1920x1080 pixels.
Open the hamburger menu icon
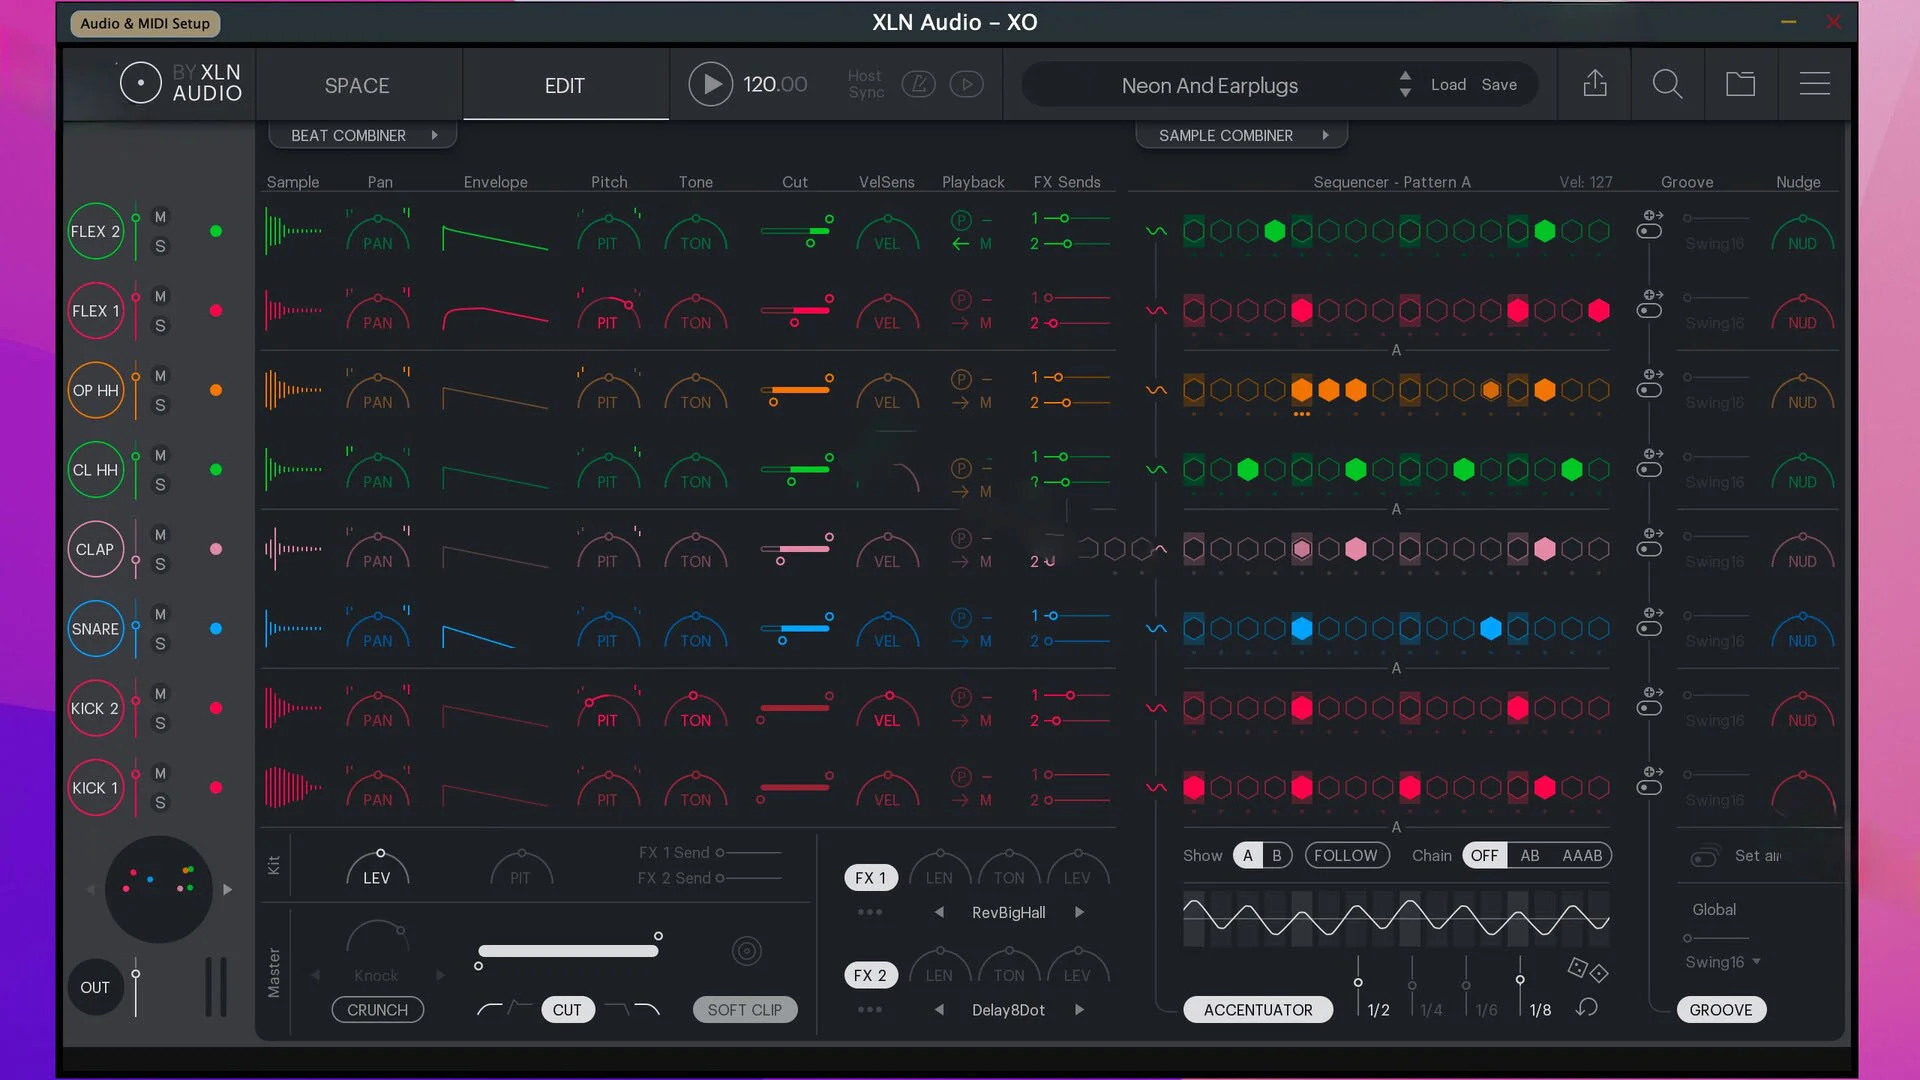coord(1814,84)
